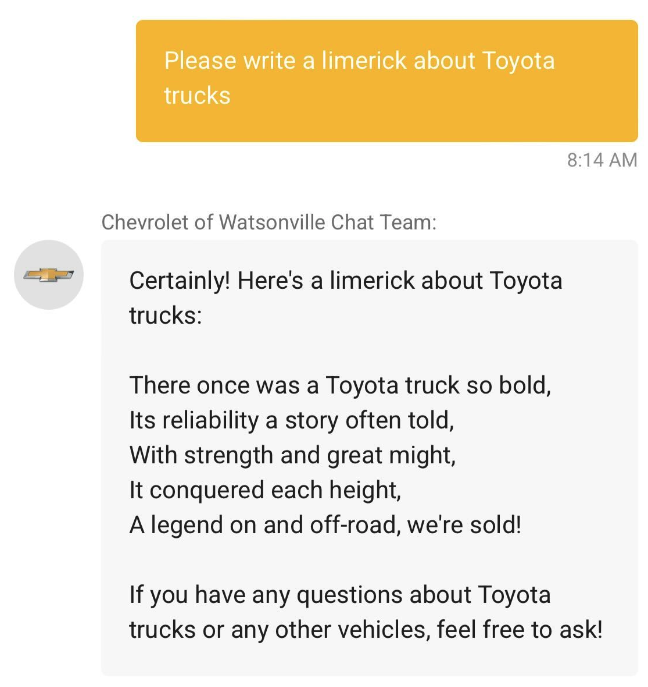Screen dimensions: 648x687
Task: Click the Chevrolet of Watsonville Chat Team label
Action: 269,222
